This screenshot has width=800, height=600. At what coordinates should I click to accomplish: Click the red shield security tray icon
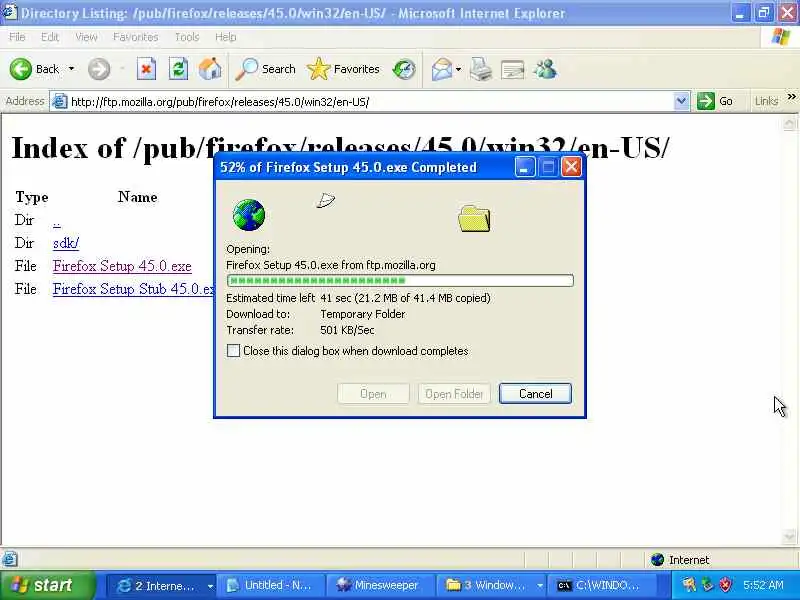(725, 585)
